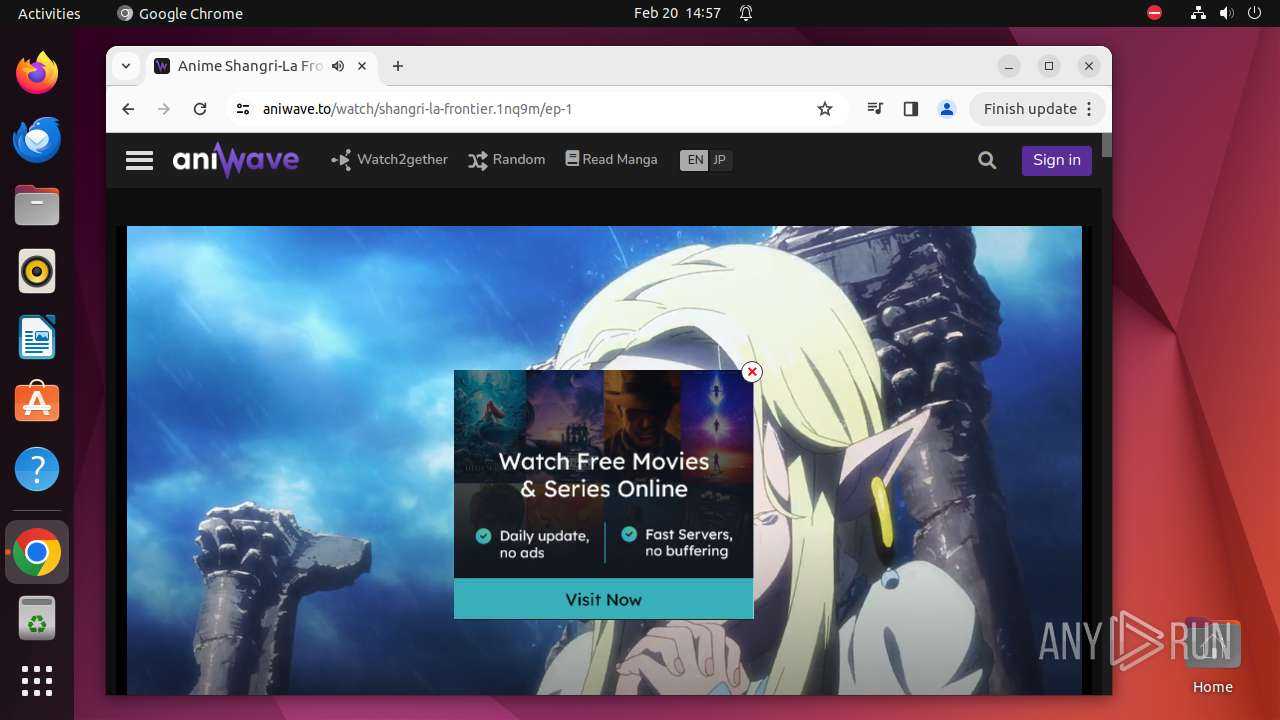Viewport: 1280px width, 720px height.
Task: Click Visit Now on the ad
Action: 603,599
